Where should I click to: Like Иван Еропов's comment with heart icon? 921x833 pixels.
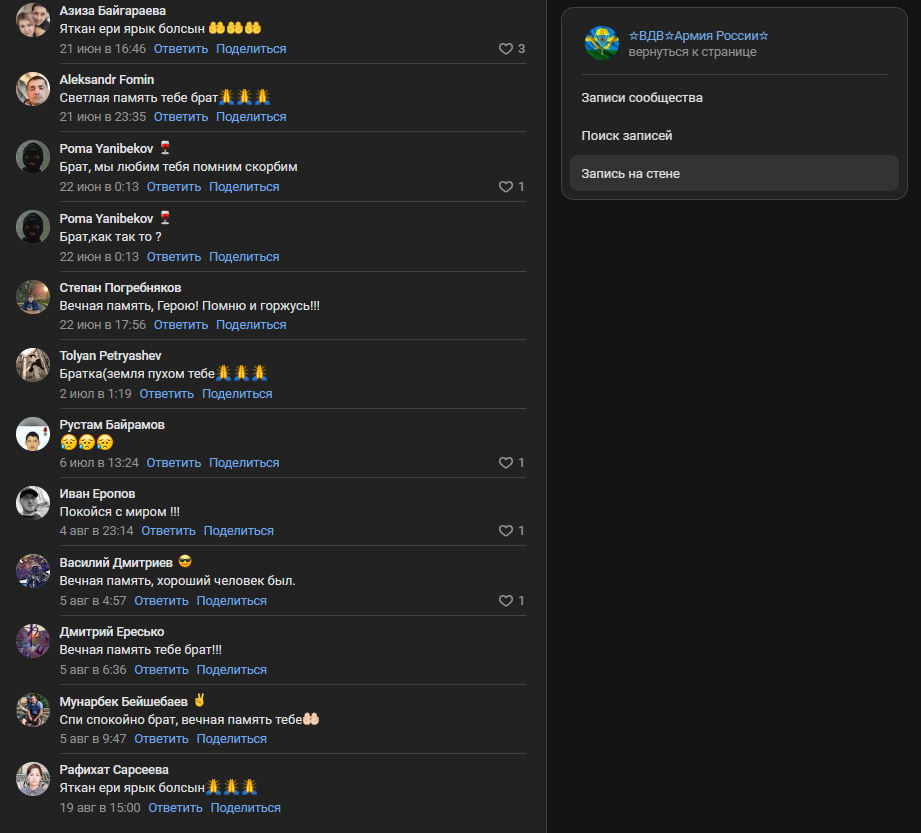(x=506, y=531)
